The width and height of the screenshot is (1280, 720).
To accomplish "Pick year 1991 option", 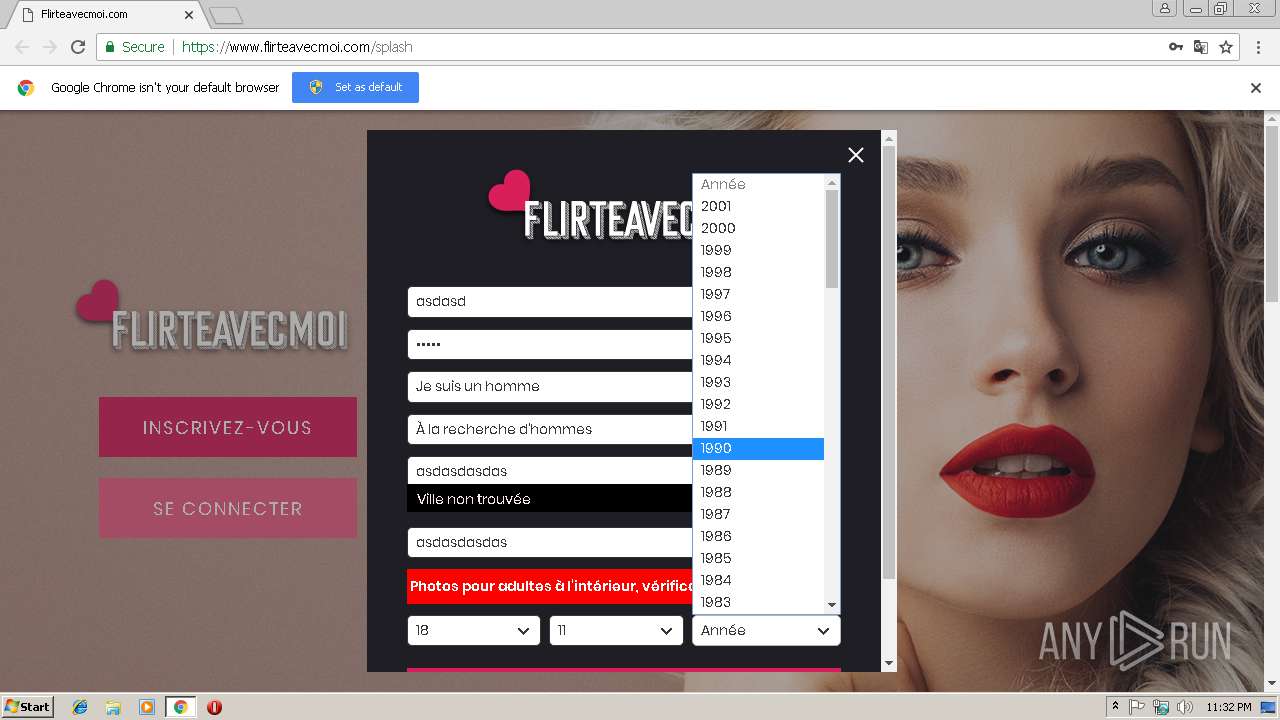I will tap(758, 426).
